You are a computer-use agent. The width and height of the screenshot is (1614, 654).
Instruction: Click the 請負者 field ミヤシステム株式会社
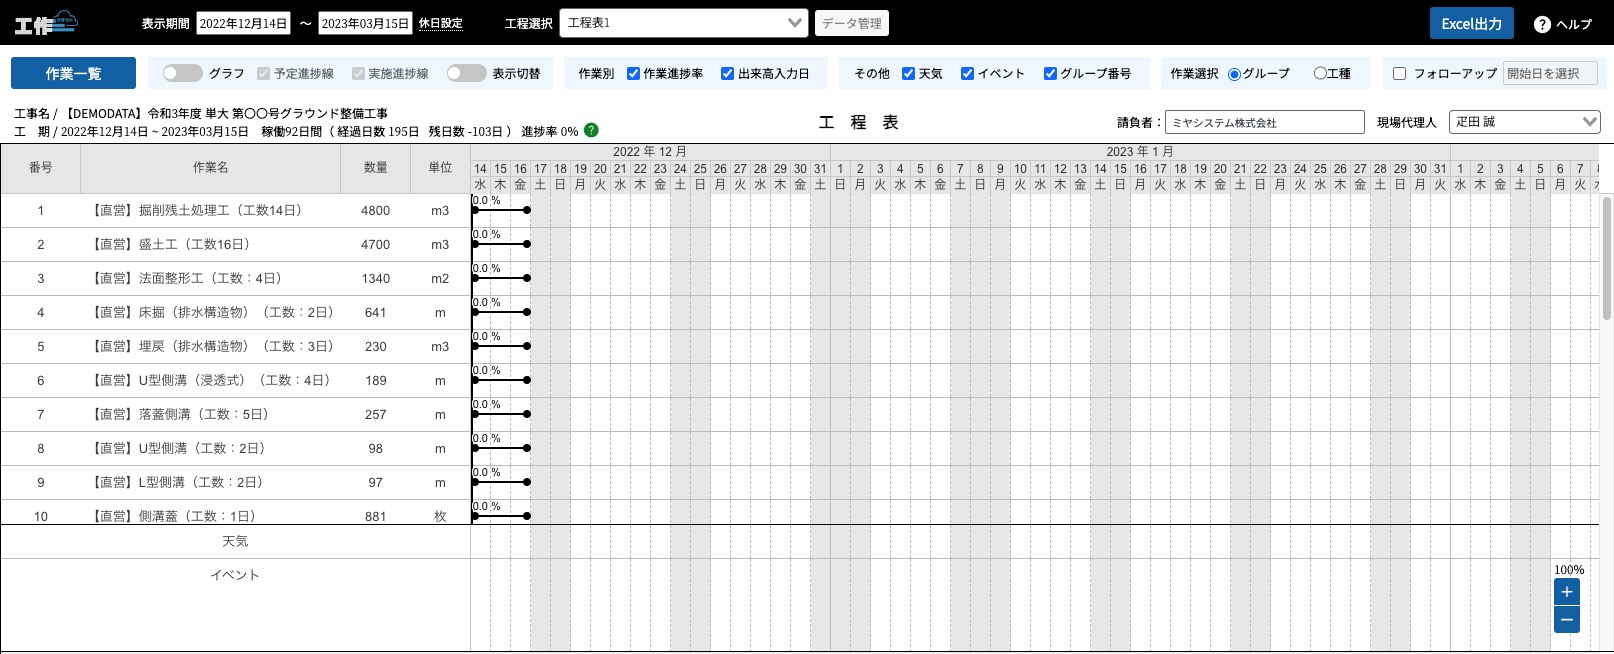pos(1264,122)
